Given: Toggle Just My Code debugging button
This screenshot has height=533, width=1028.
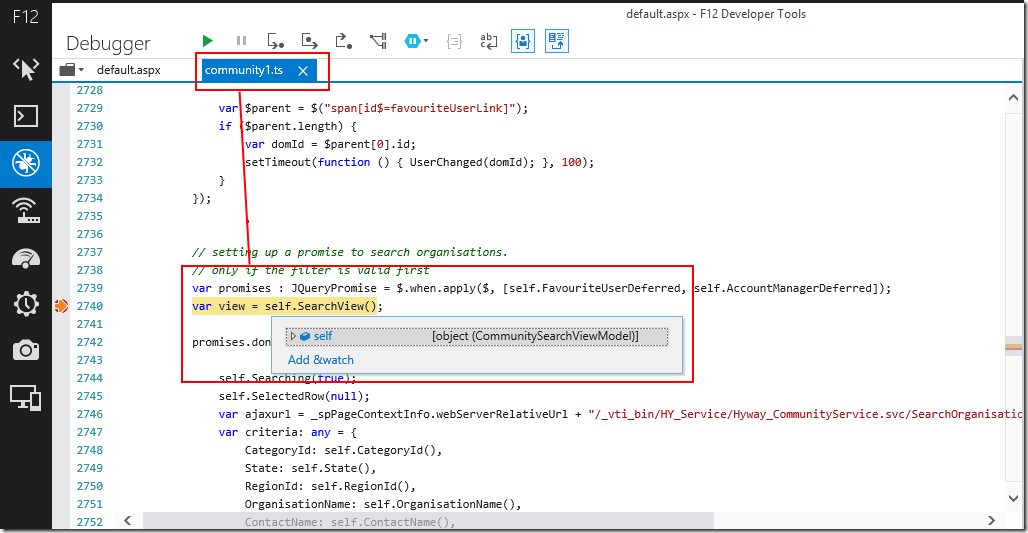Looking at the screenshot, I should 522,41.
